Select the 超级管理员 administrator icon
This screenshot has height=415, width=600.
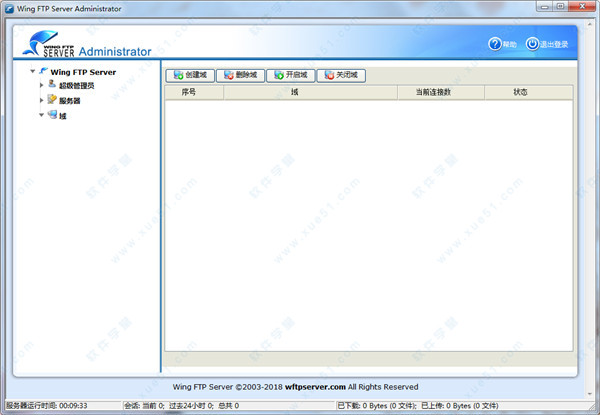(52, 84)
